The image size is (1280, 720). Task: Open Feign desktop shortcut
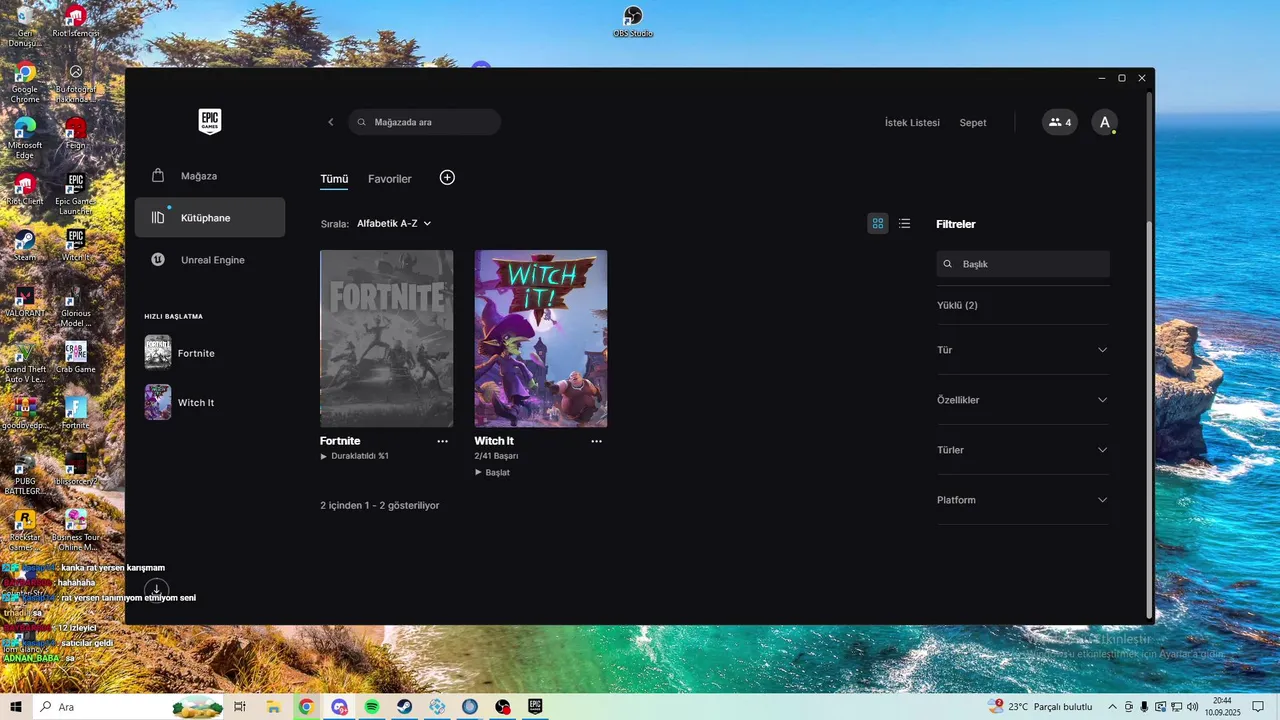point(76,134)
